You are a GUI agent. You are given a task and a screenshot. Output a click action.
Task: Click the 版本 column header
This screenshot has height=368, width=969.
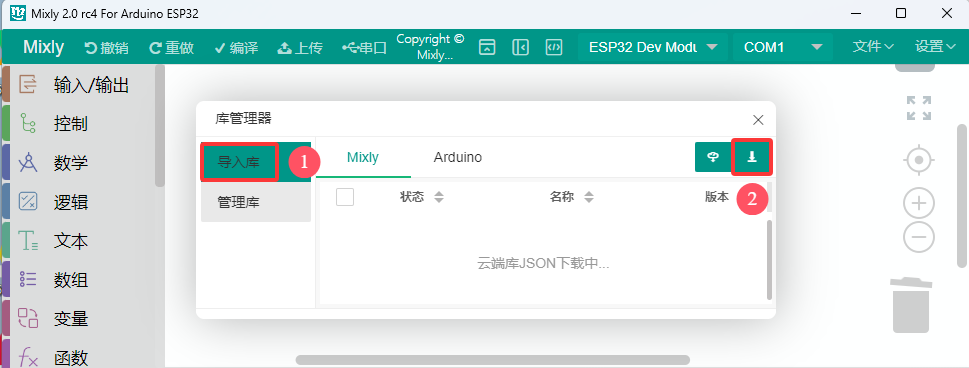click(x=717, y=197)
